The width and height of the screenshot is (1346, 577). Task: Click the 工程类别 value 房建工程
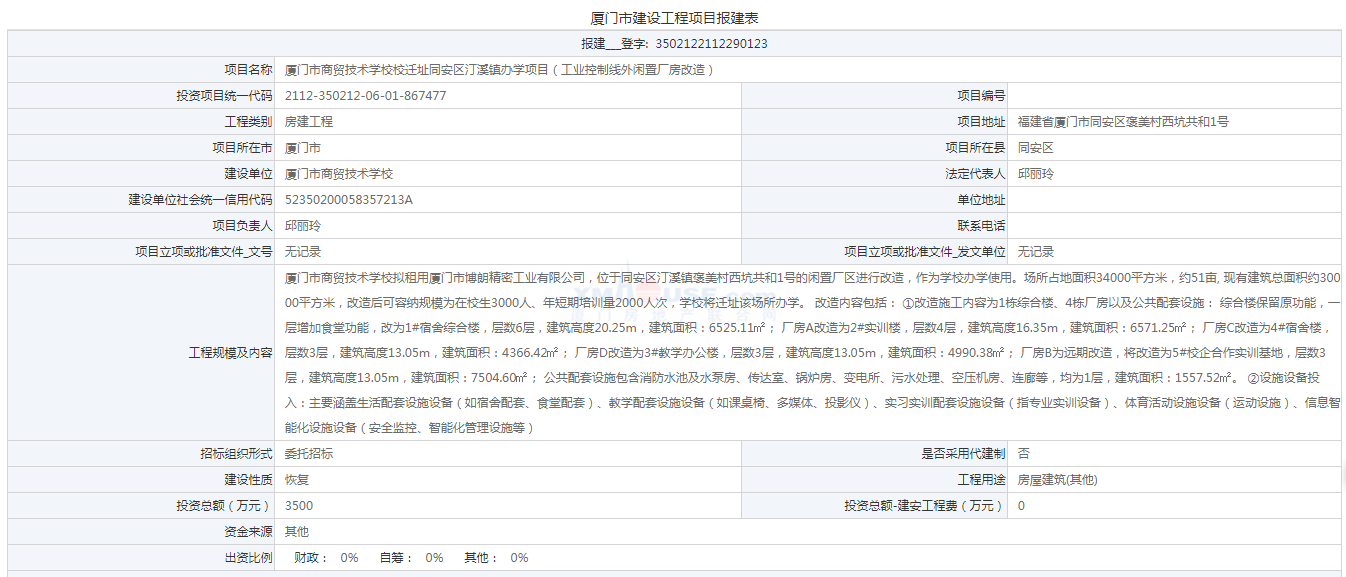tap(309, 122)
